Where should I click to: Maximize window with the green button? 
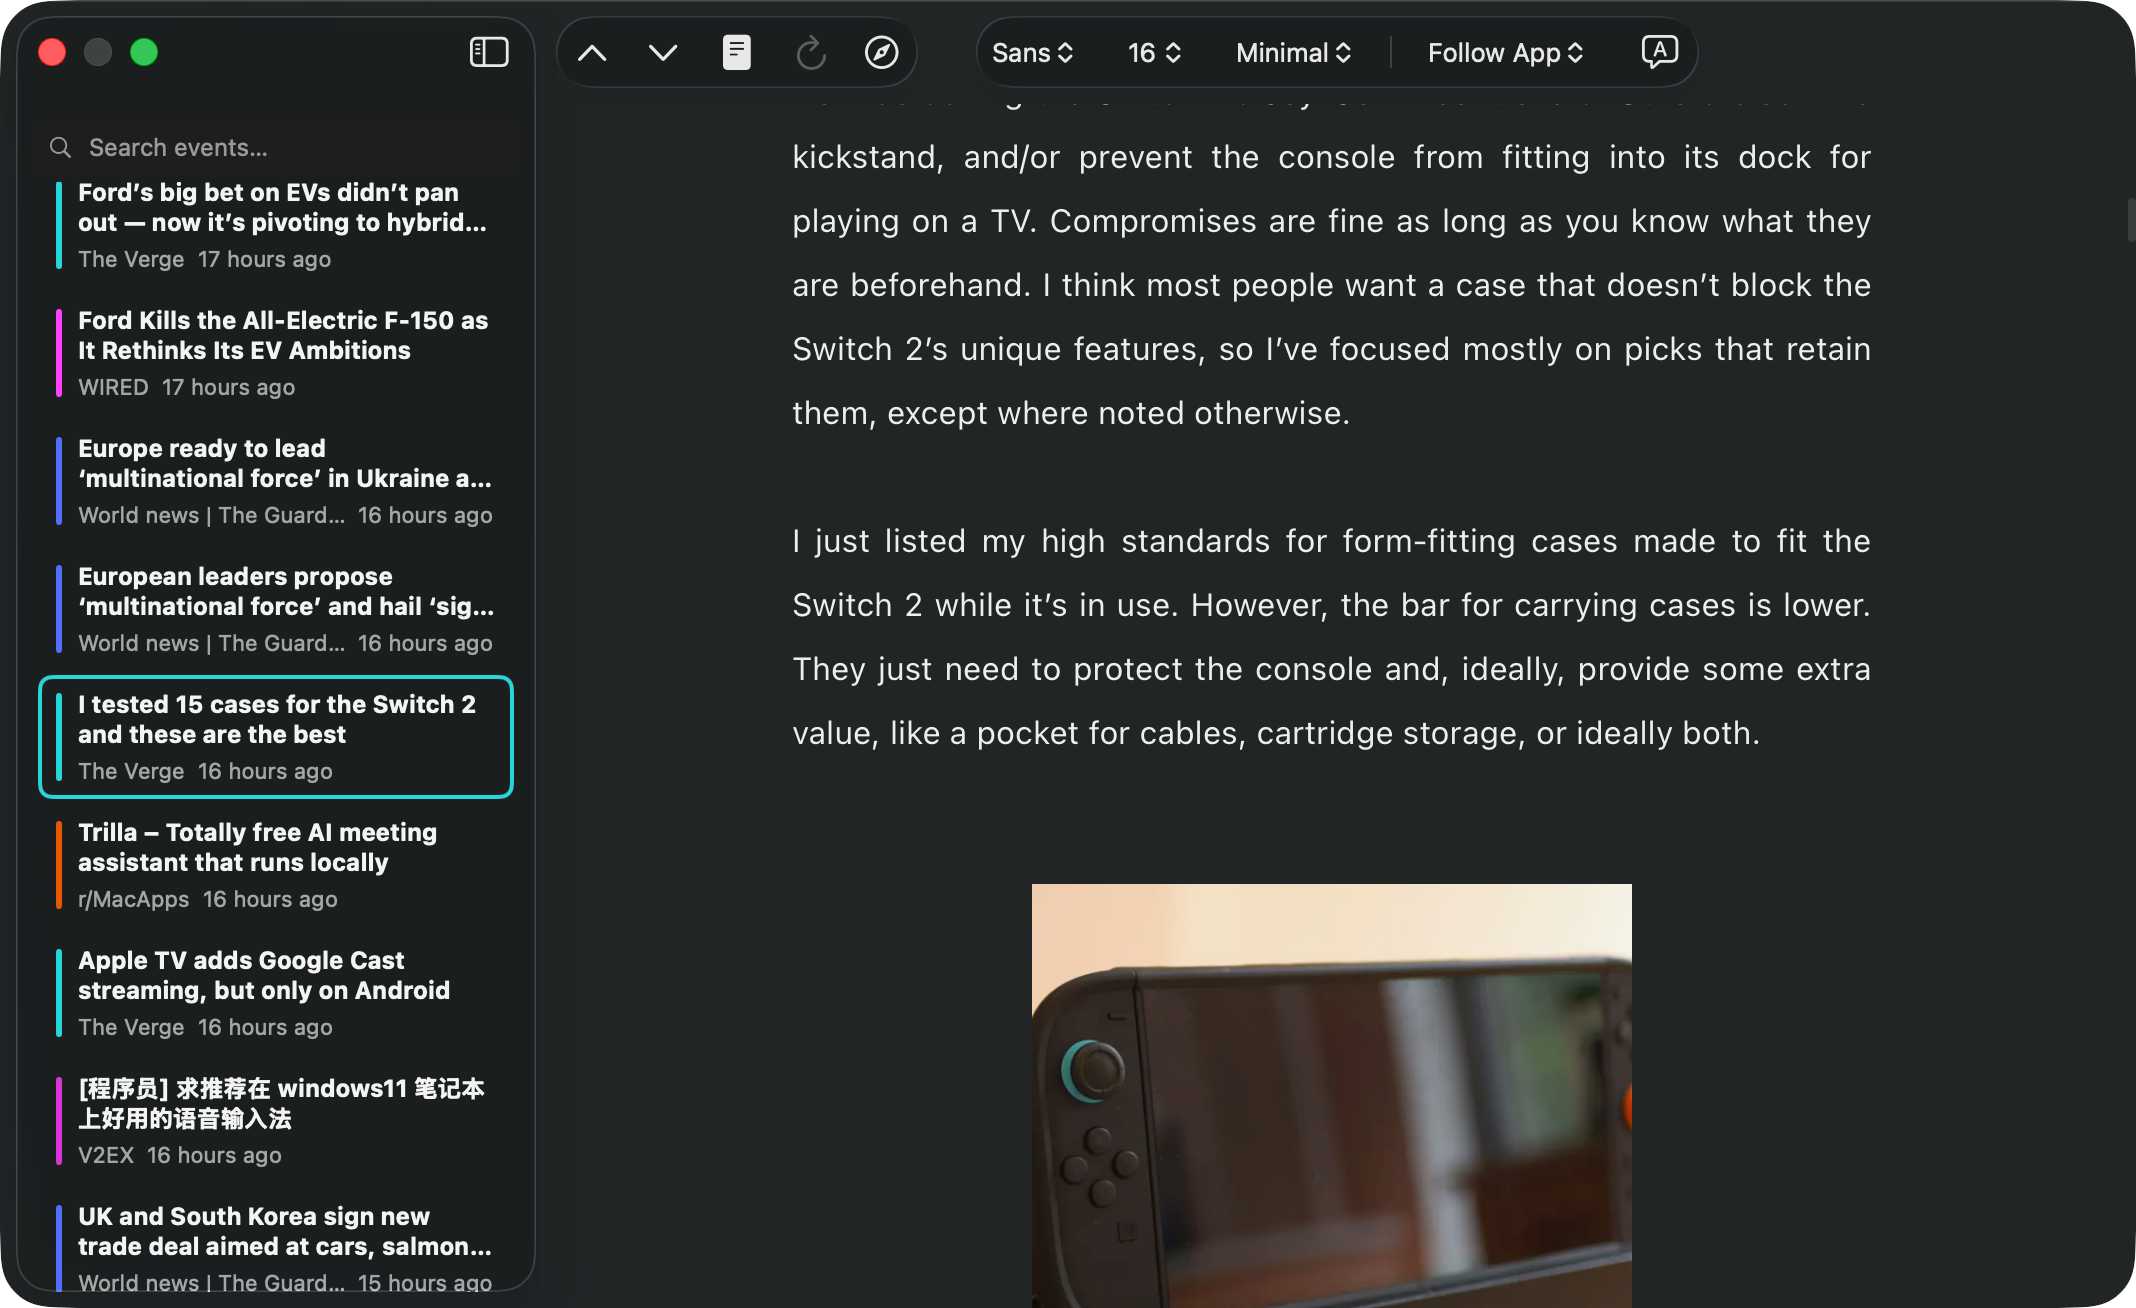[x=144, y=52]
